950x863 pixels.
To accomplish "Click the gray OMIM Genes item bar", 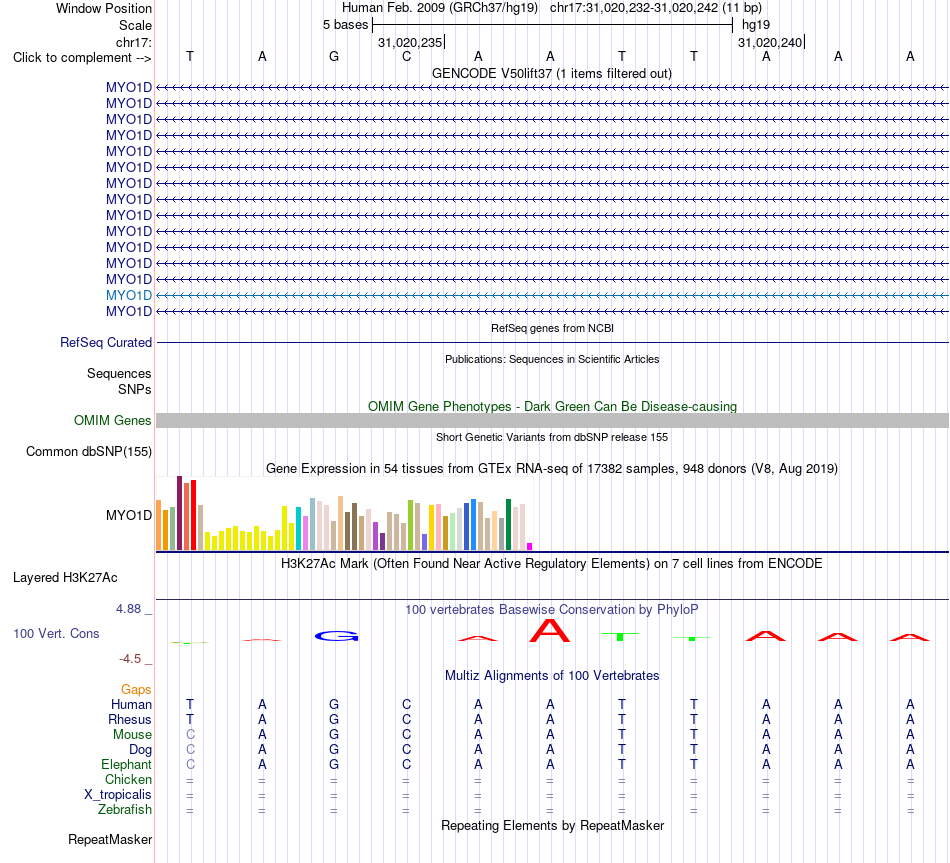I will pos(552,421).
